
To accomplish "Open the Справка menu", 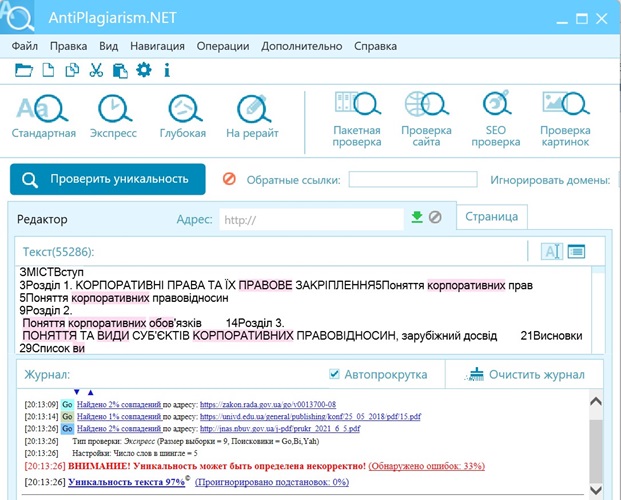I will 375,46.
